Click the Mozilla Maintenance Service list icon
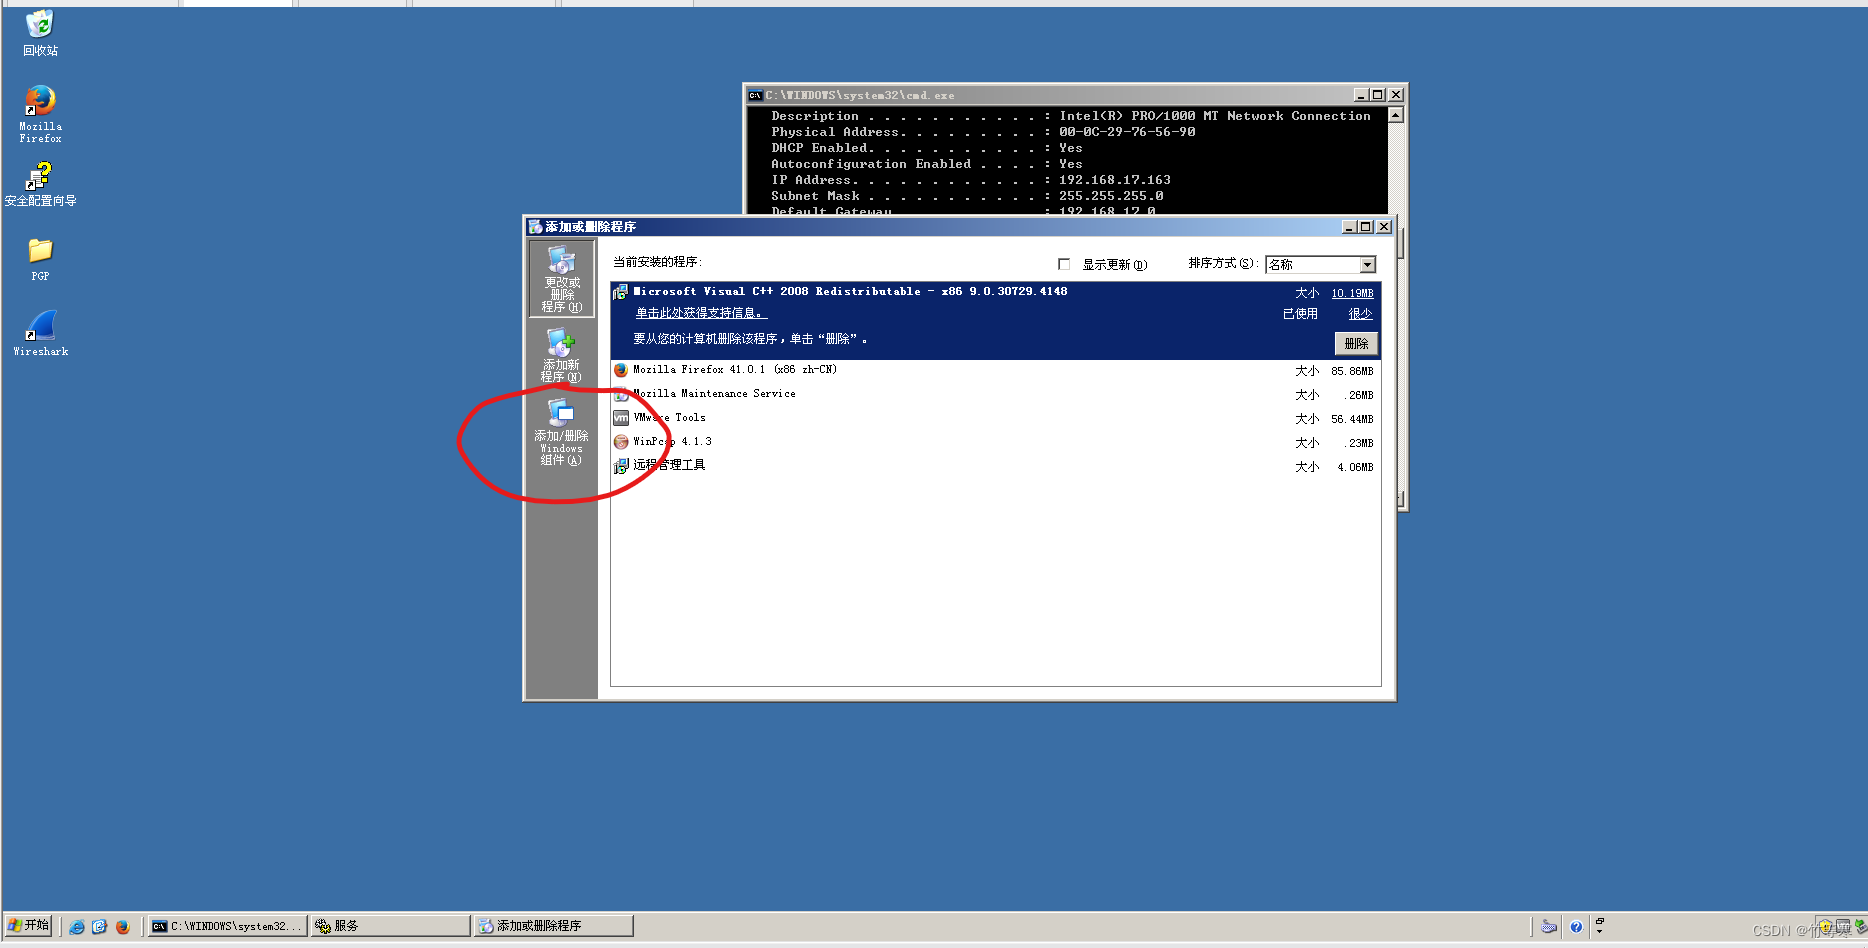Image resolution: width=1868 pixels, height=948 pixels. pos(621,394)
